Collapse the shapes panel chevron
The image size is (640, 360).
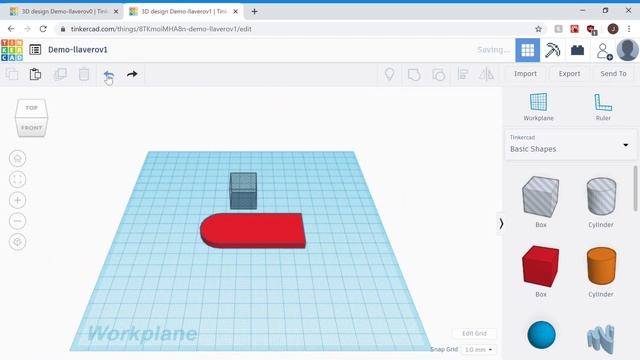pyautogui.click(x=501, y=224)
